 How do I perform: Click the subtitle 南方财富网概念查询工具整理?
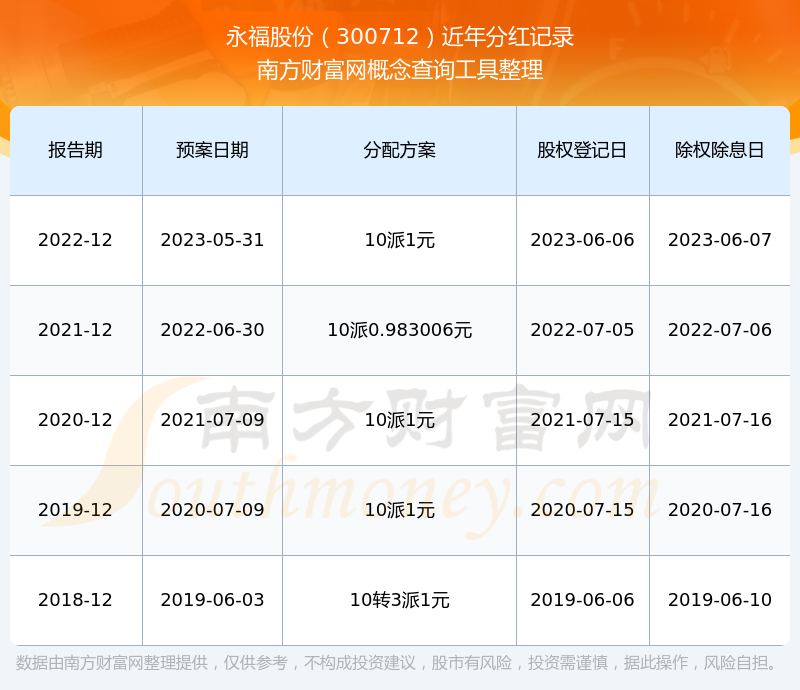click(400, 70)
